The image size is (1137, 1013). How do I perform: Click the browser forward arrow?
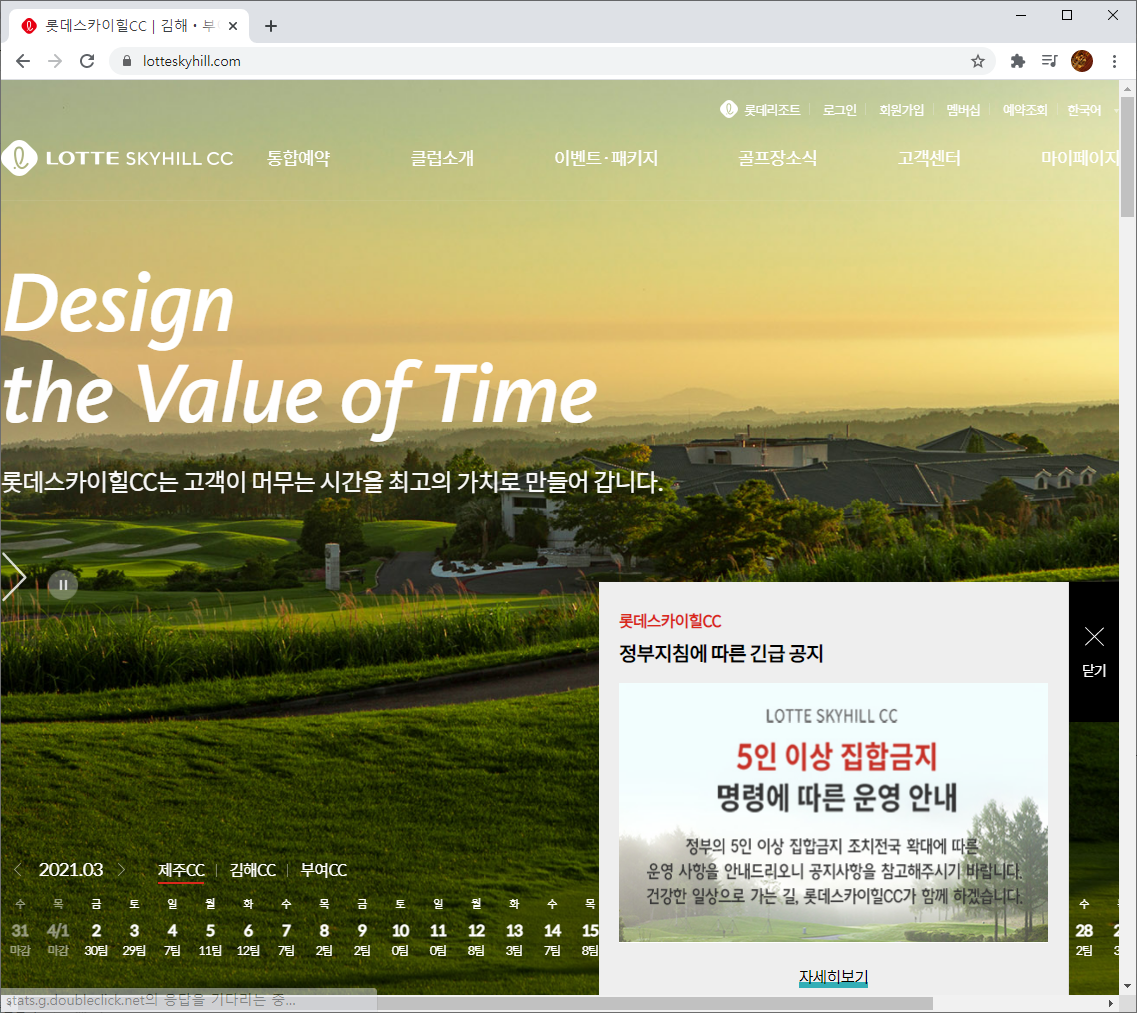55,61
